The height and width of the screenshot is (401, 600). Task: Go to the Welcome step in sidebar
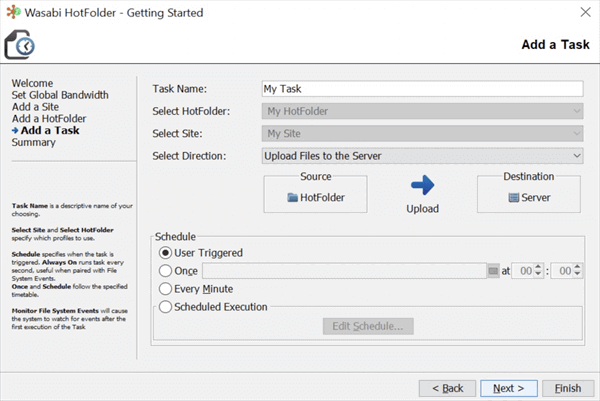32,83
